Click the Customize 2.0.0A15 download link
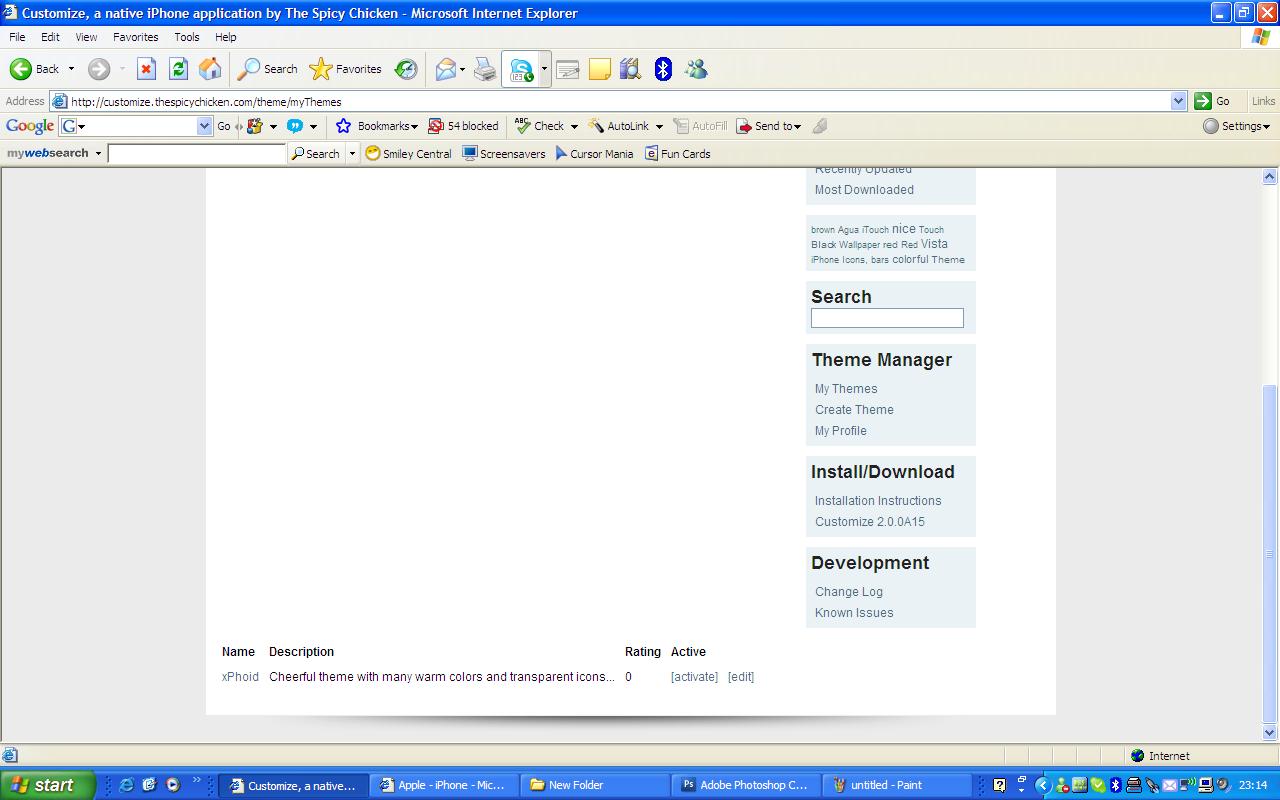 point(870,522)
